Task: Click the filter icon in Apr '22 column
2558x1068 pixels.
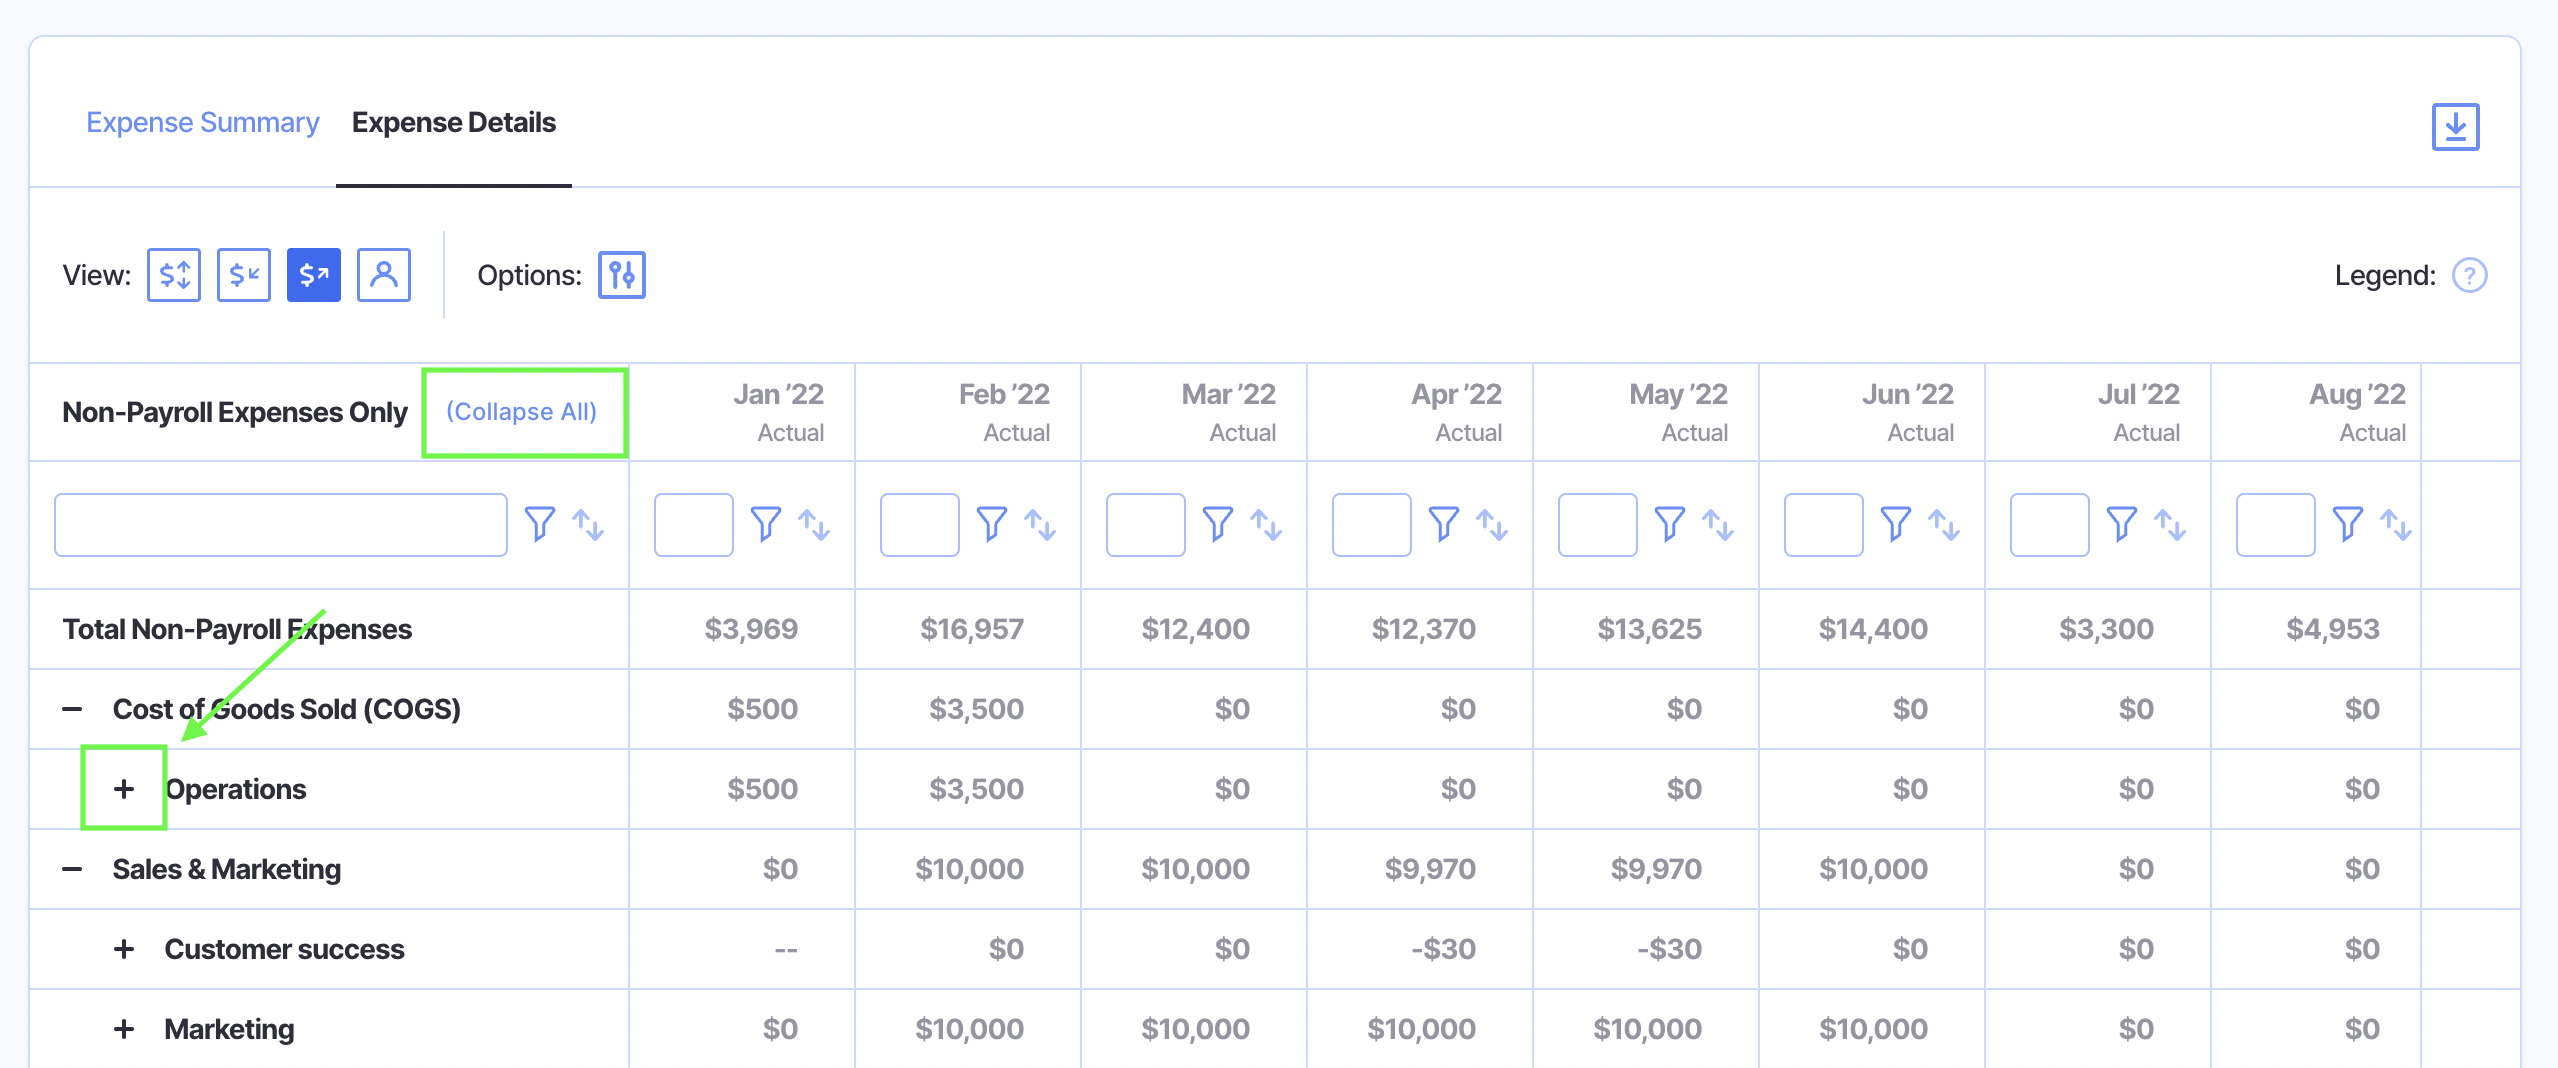Action: click(x=1443, y=524)
